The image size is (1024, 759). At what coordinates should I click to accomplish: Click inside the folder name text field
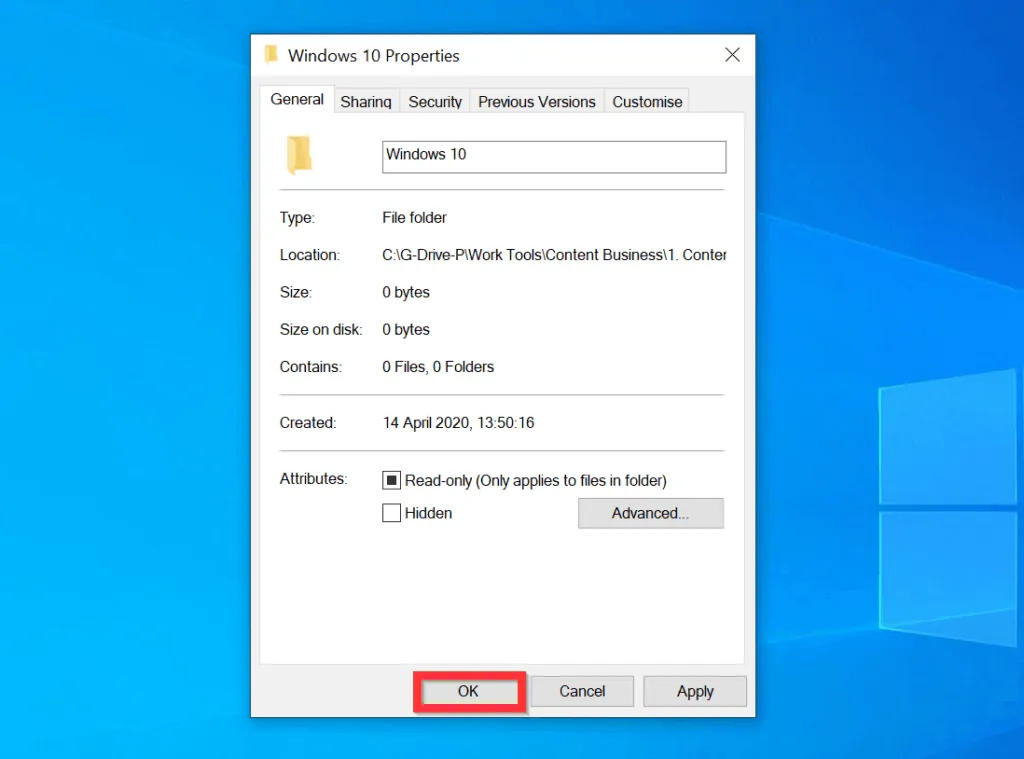[554, 156]
